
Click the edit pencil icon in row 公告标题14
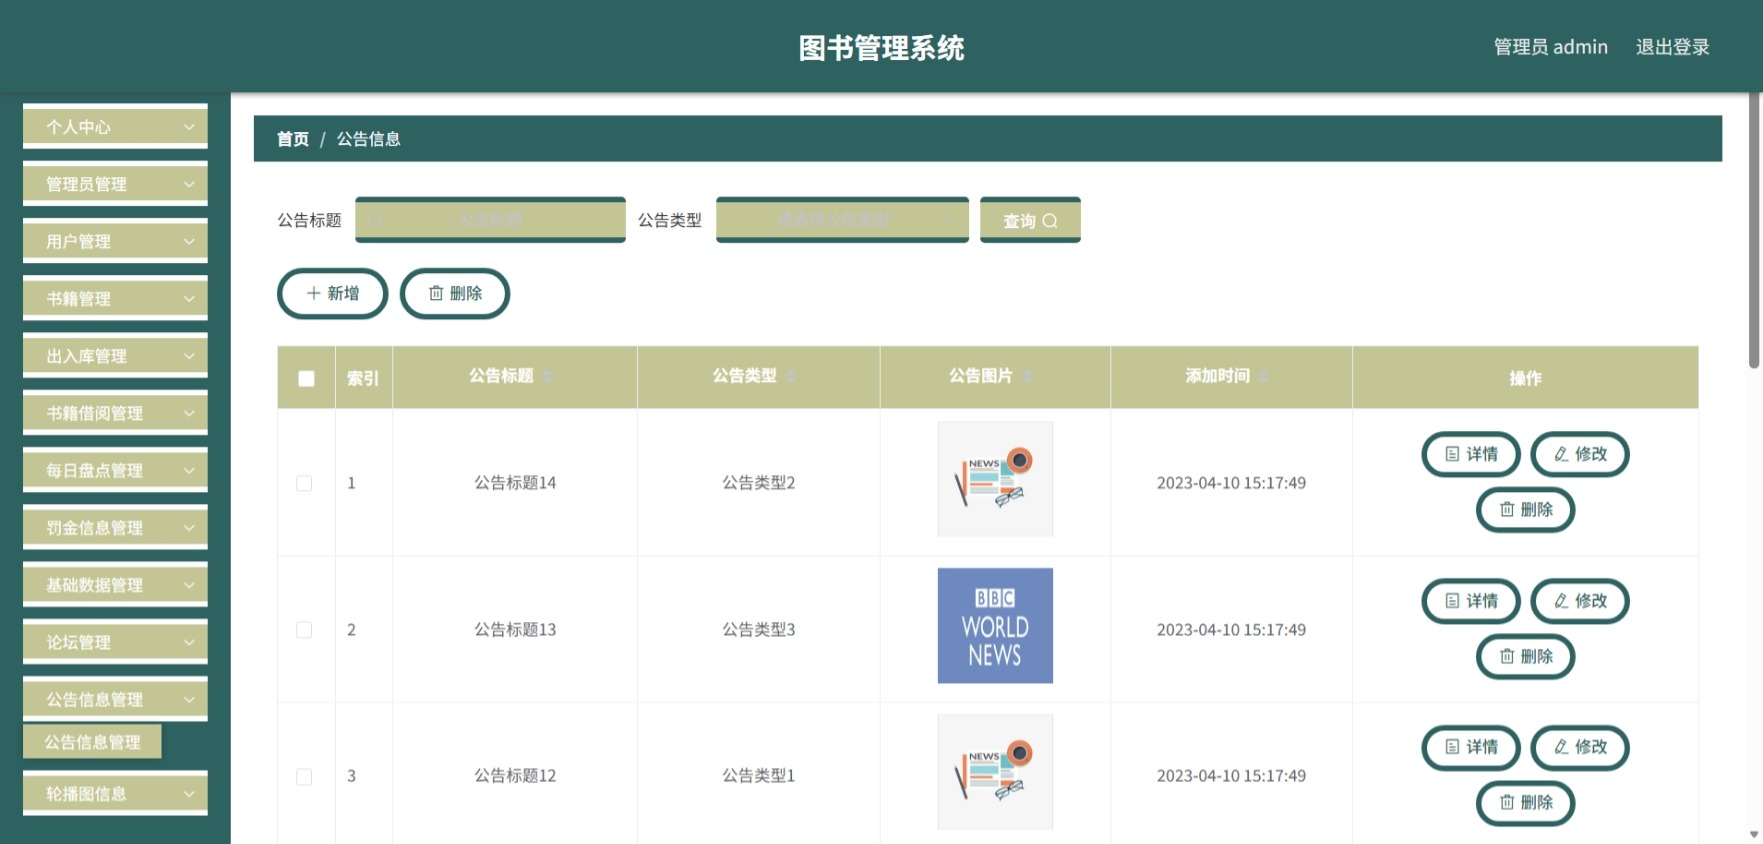tap(1561, 454)
